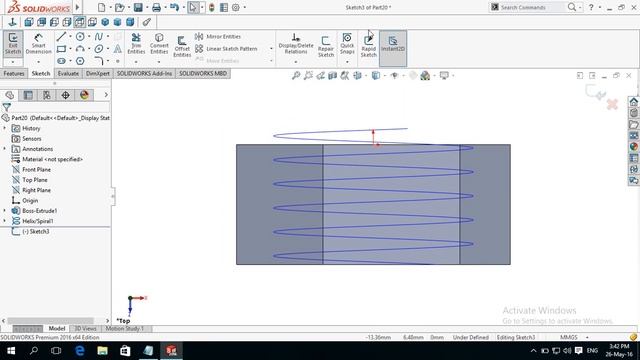
Task: Select the Smart Dimension tool
Action: point(38,44)
